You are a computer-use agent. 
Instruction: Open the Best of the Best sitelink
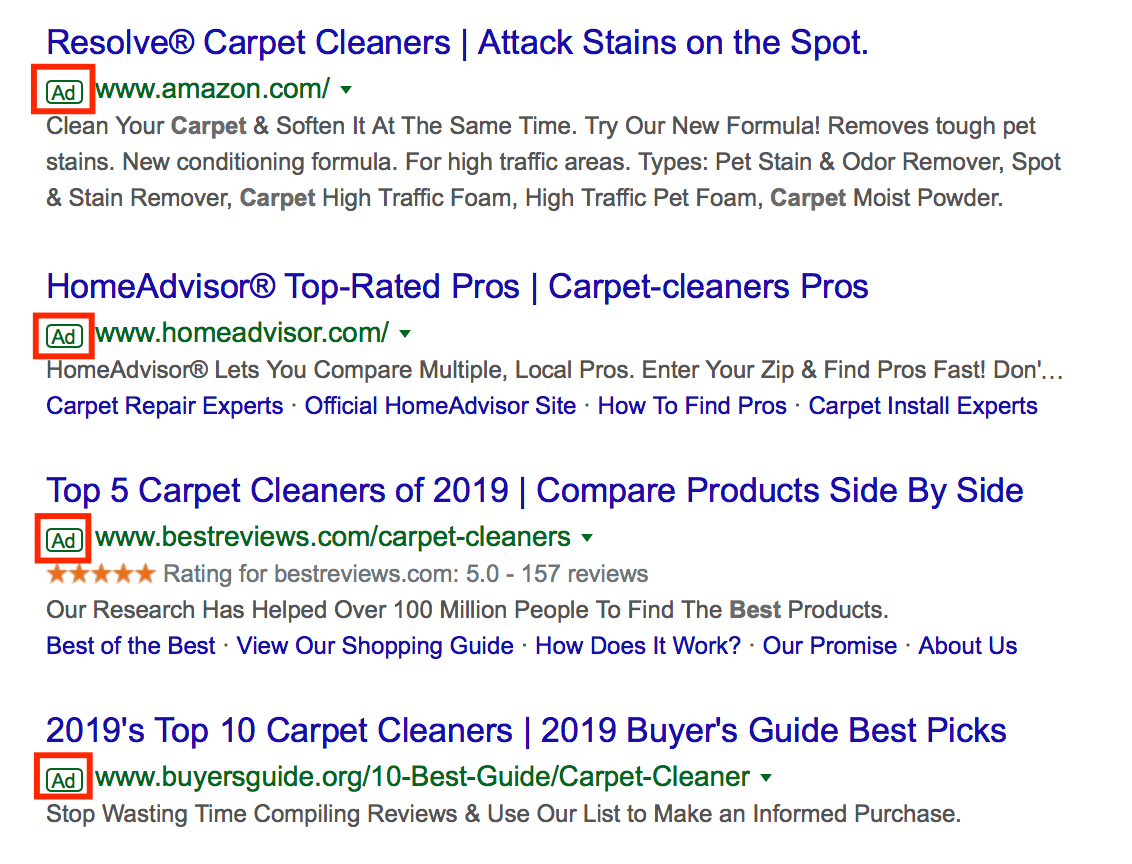(x=131, y=646)
